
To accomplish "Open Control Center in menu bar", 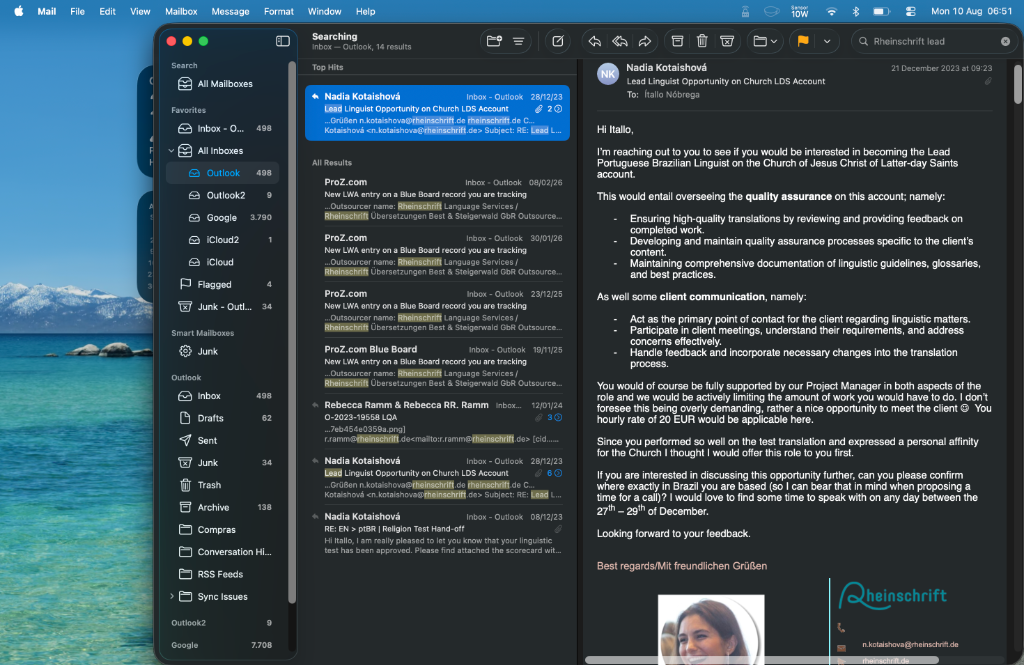I will pos(910,11).
